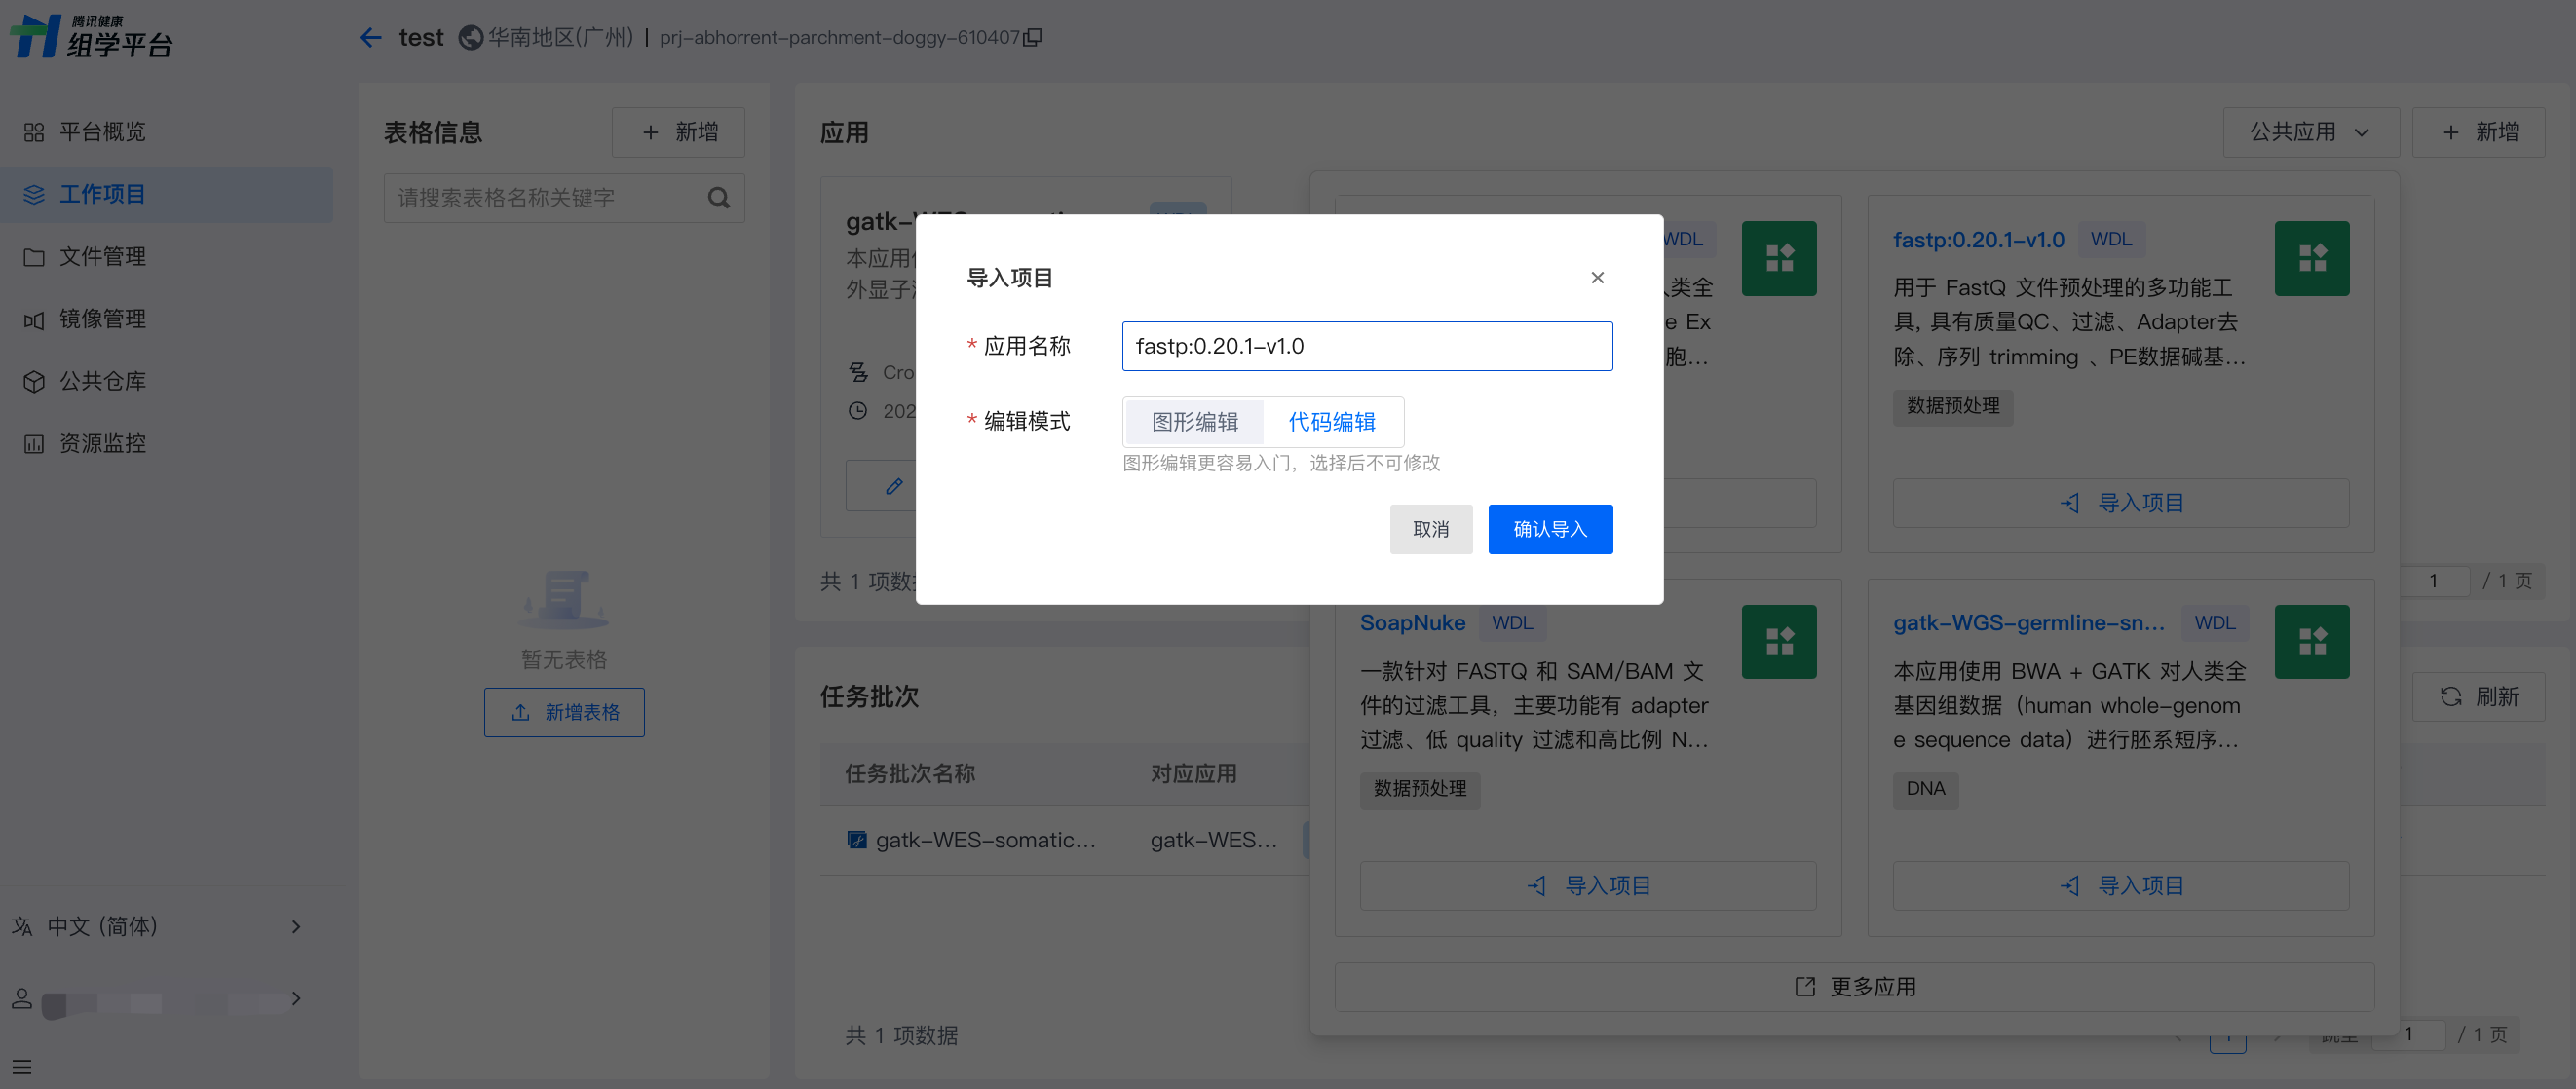Click green app icon on gatk-WGS-germline card
The width and height of the screenshot is (2576, 1089).
tap(2311, 641)
